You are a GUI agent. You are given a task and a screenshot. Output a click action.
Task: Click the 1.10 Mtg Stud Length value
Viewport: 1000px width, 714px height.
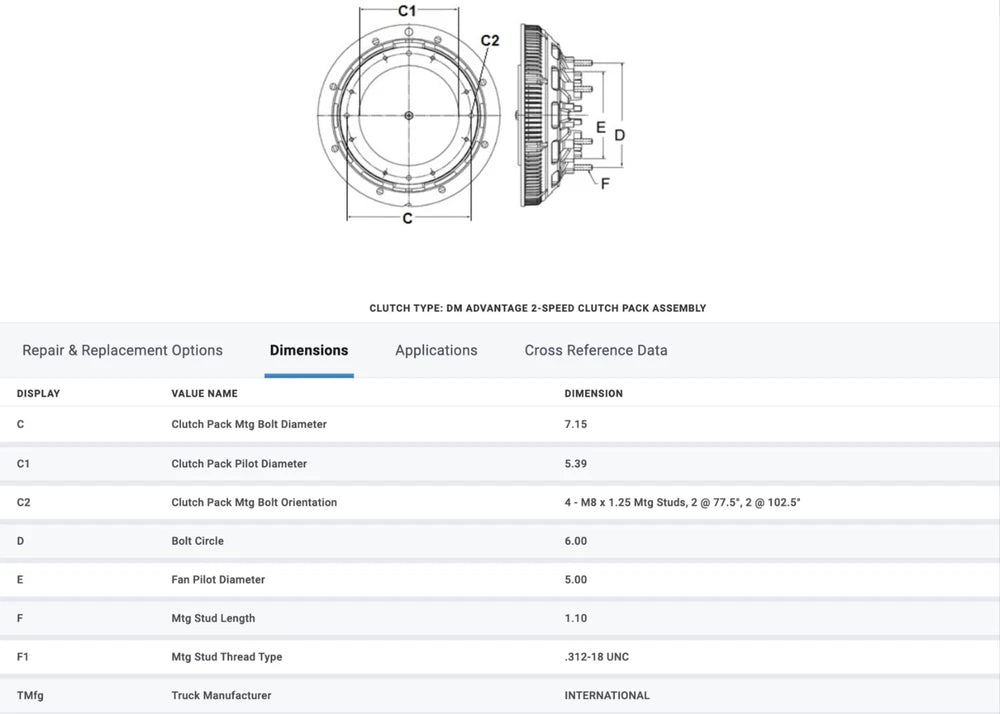(x=576, y=618)
